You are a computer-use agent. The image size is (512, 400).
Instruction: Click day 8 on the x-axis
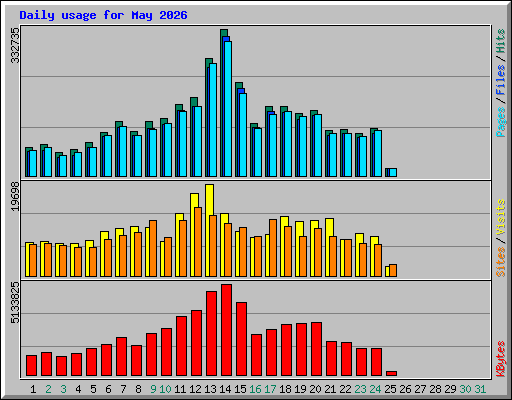tap(138, 389)
